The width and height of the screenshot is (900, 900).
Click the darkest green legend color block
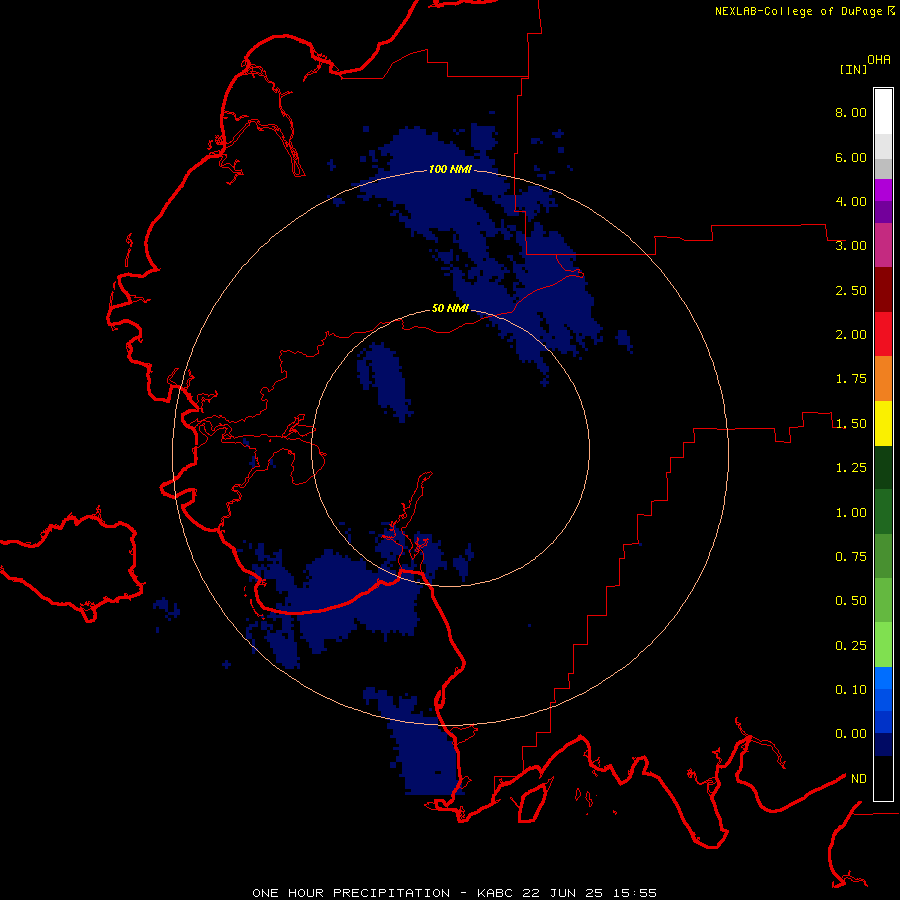pyautogui.click(x=883, y=467)
